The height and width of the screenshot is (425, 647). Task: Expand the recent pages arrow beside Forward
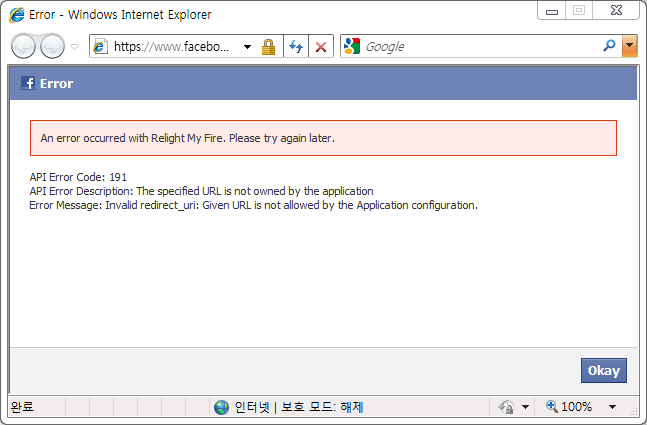[x=75, y=47]
